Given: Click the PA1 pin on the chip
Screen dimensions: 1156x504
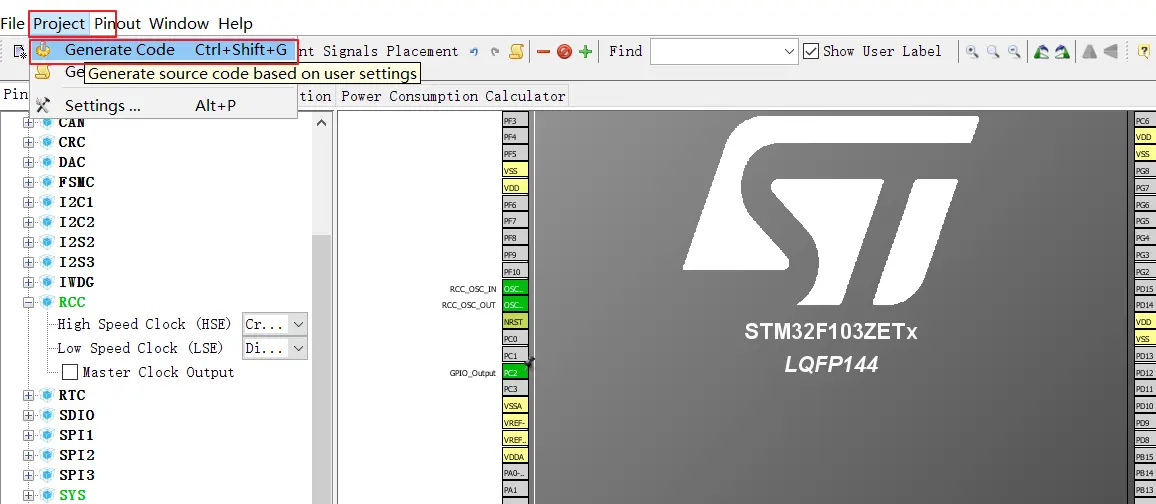Looking at the screenshot, I should click(x=515, y=489).
